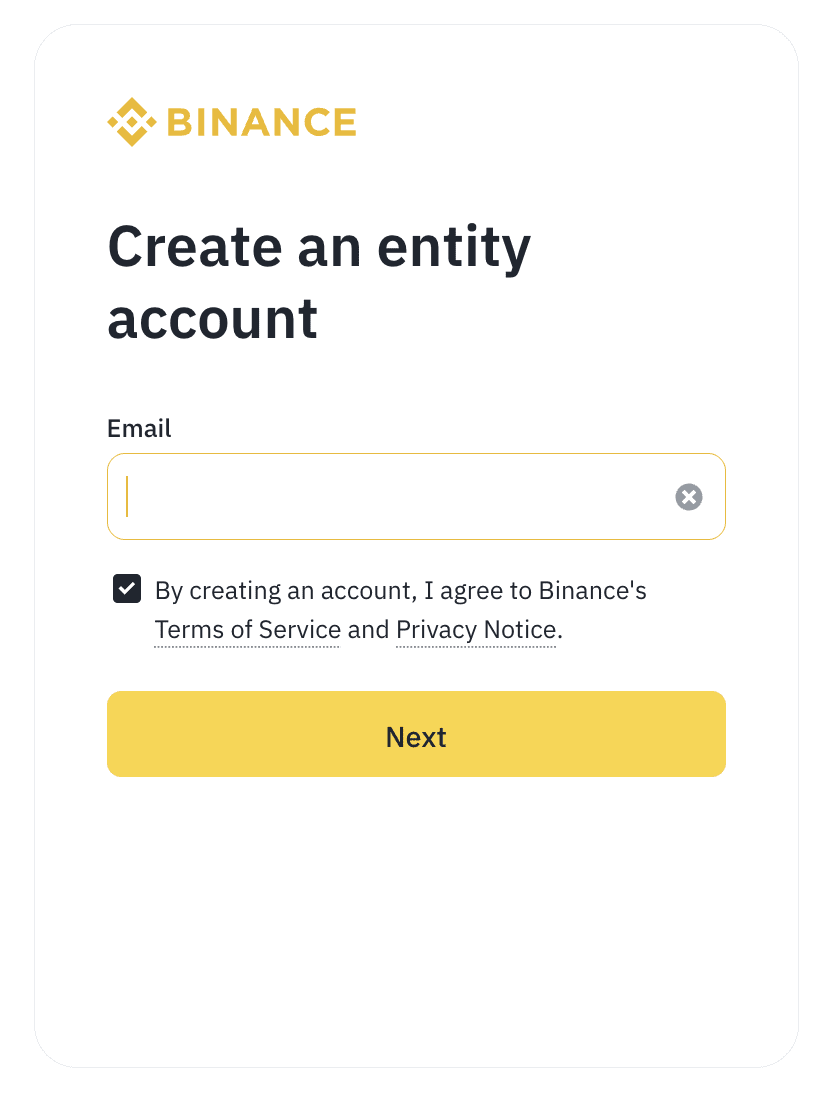Open the Terms of Service link
Screen dimensions: 830x1098
(x=247, y=630)
